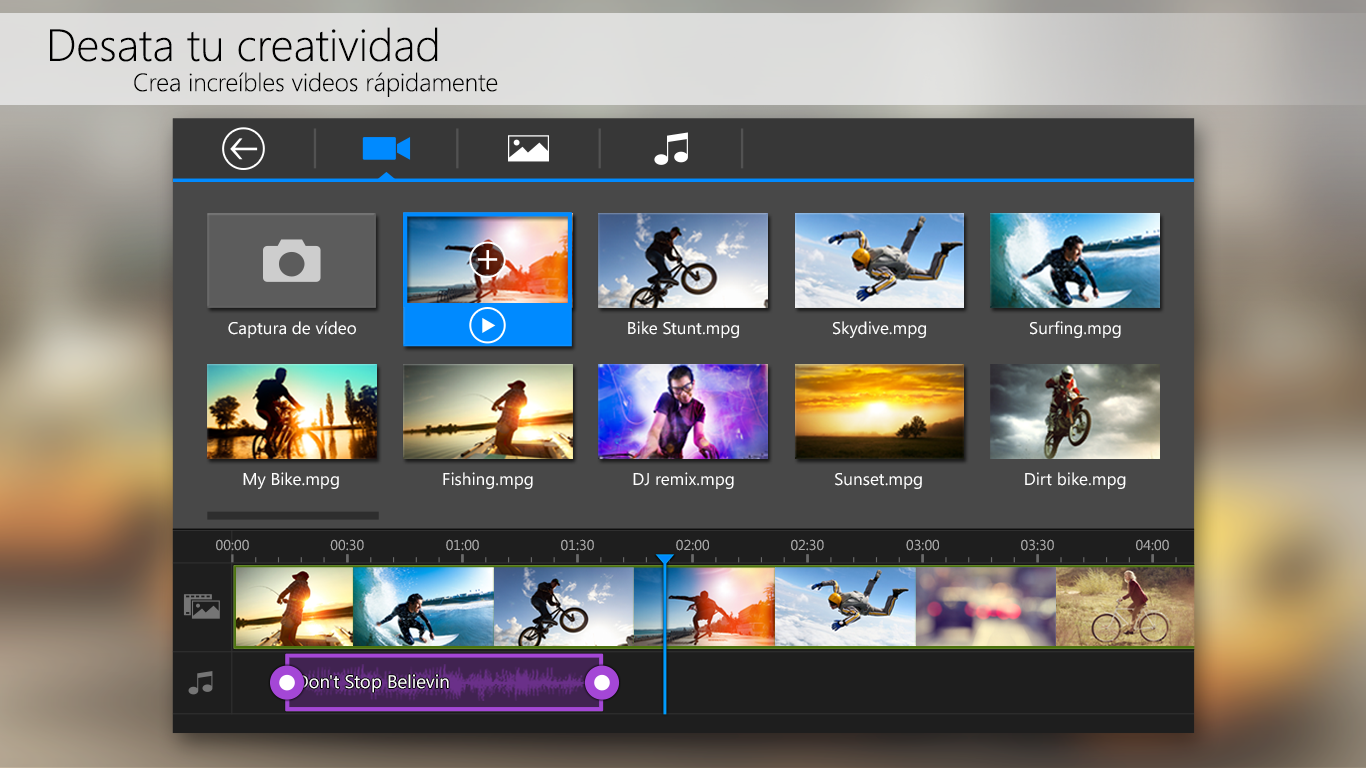Open the Dirt bike.mpg clip

click(1074, 411)
